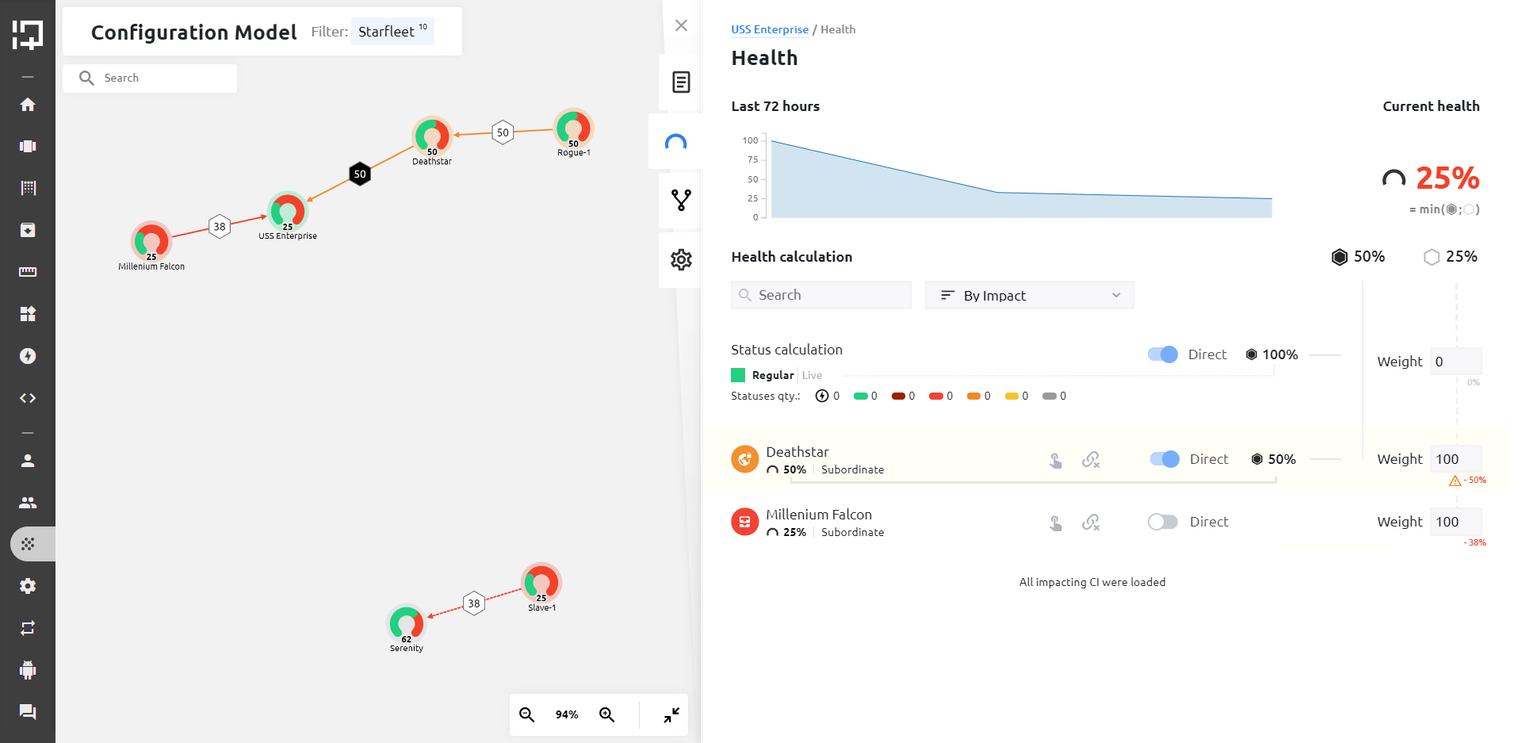The image size is (1522, 743).
Task: Click the app logo at the sidebar top
Action: point(28,35)
